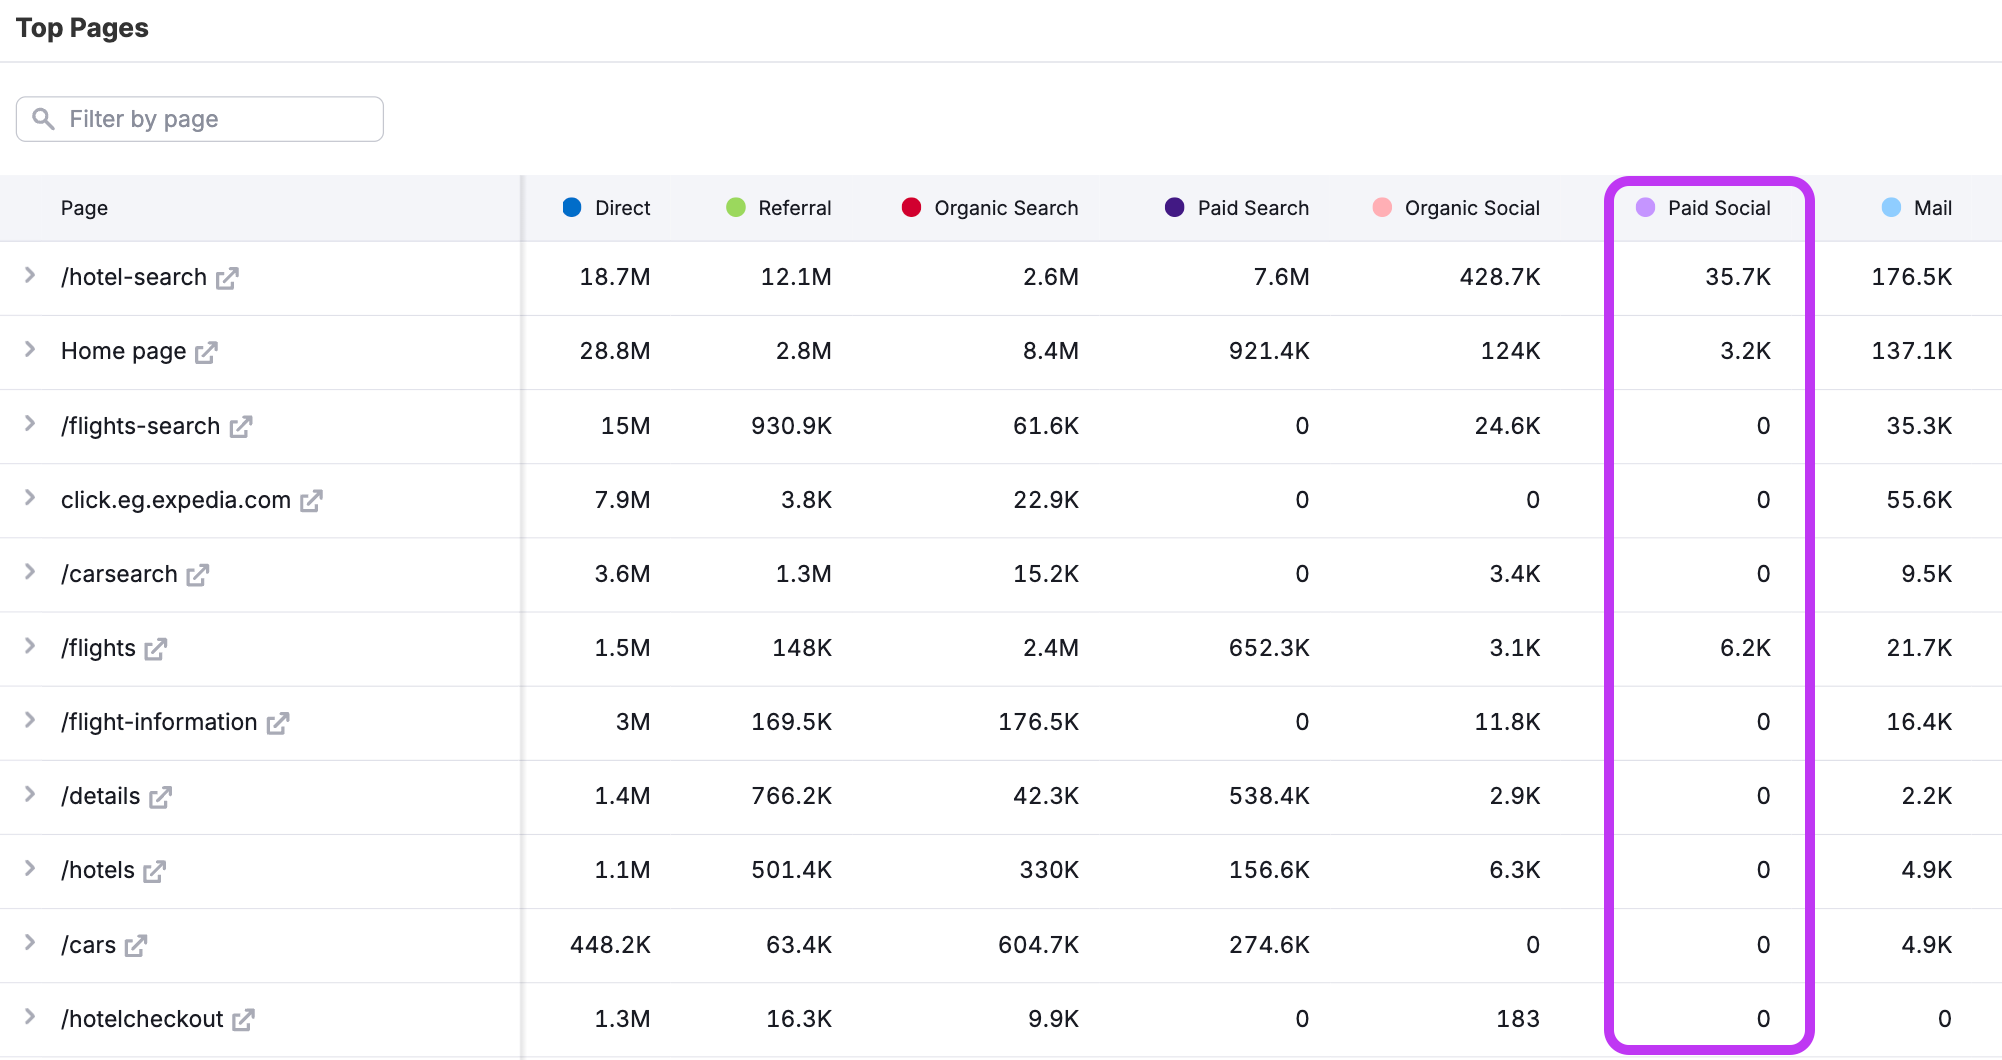
Task: Toggle the blue Direct channel dot
Action: 571,207
